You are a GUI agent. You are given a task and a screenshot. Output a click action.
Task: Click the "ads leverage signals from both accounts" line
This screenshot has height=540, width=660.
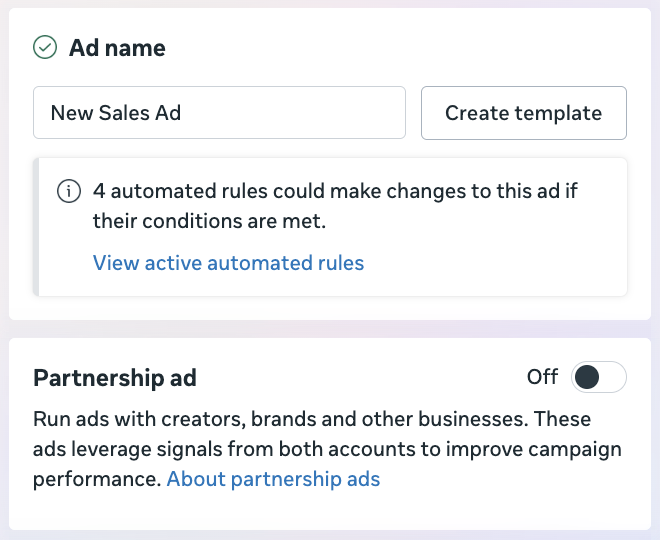(x=327, y=449)
